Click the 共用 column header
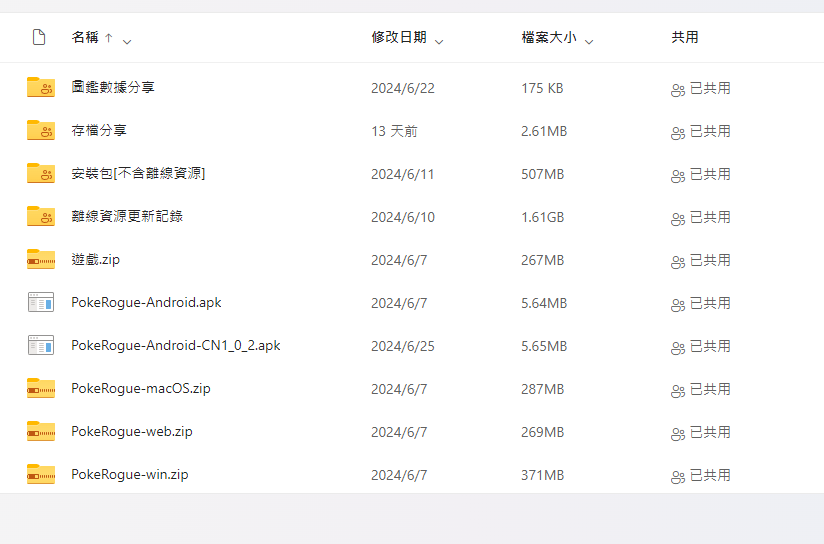 (685, 37)
